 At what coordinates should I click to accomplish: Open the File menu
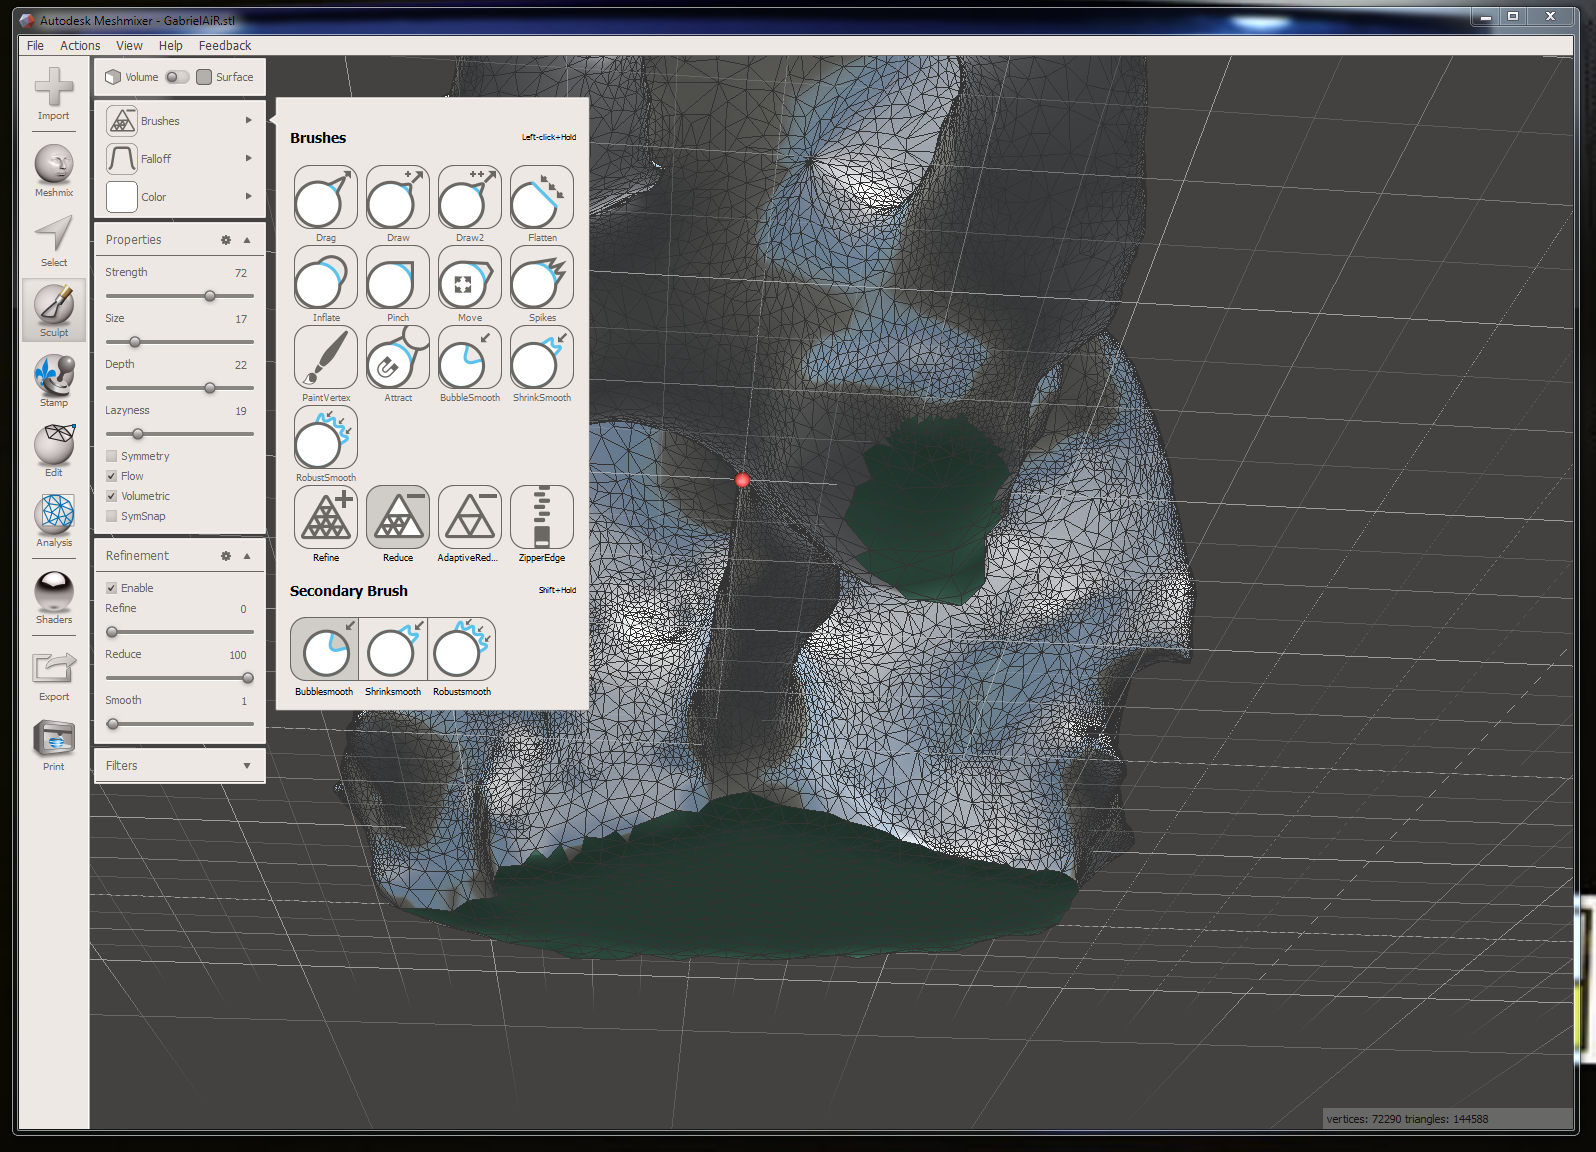36,46
